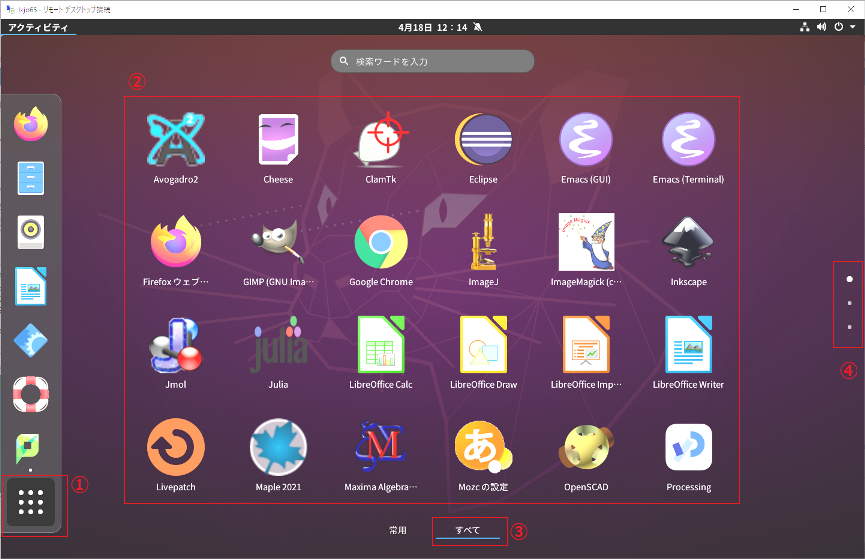Go to second app page dot

pos(850,303)
